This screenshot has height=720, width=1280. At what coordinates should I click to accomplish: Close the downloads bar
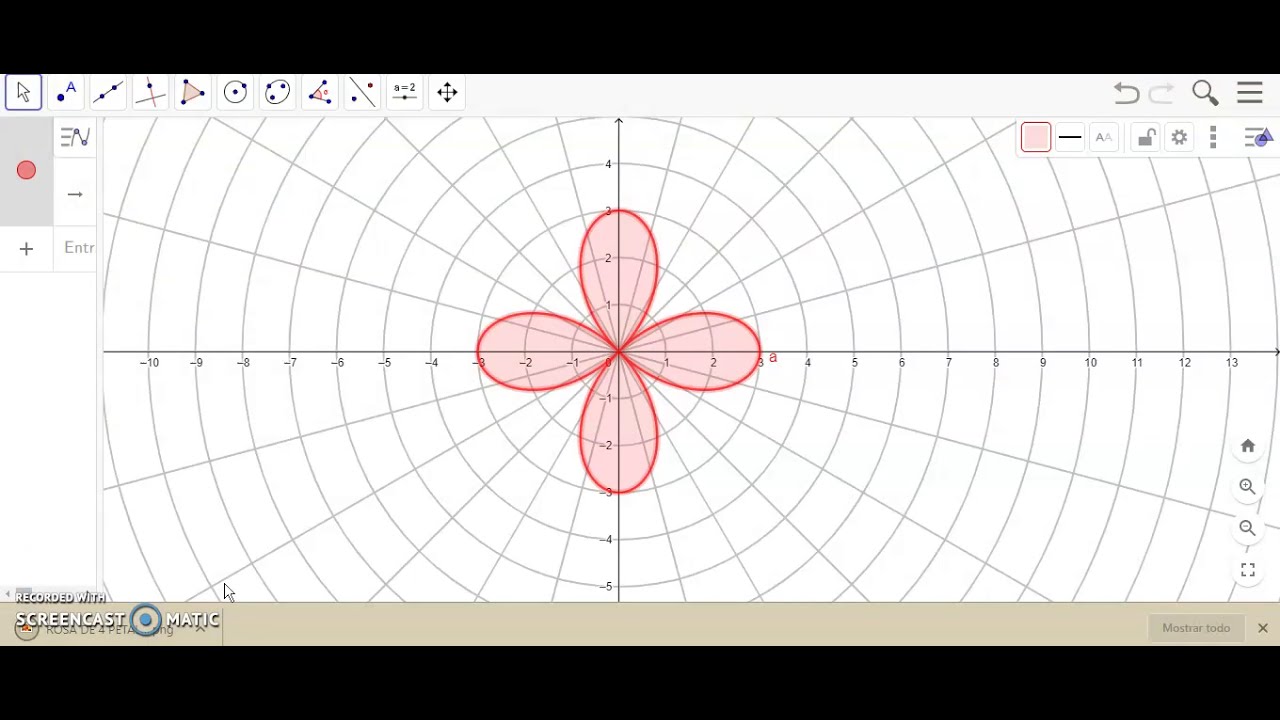pos(1263,628)
